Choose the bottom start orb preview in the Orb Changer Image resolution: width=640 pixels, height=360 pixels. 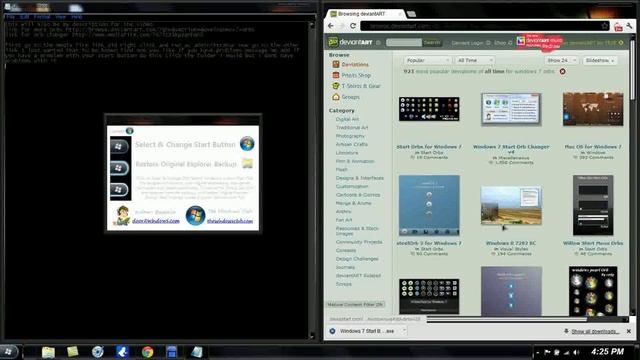pos(119,189)
